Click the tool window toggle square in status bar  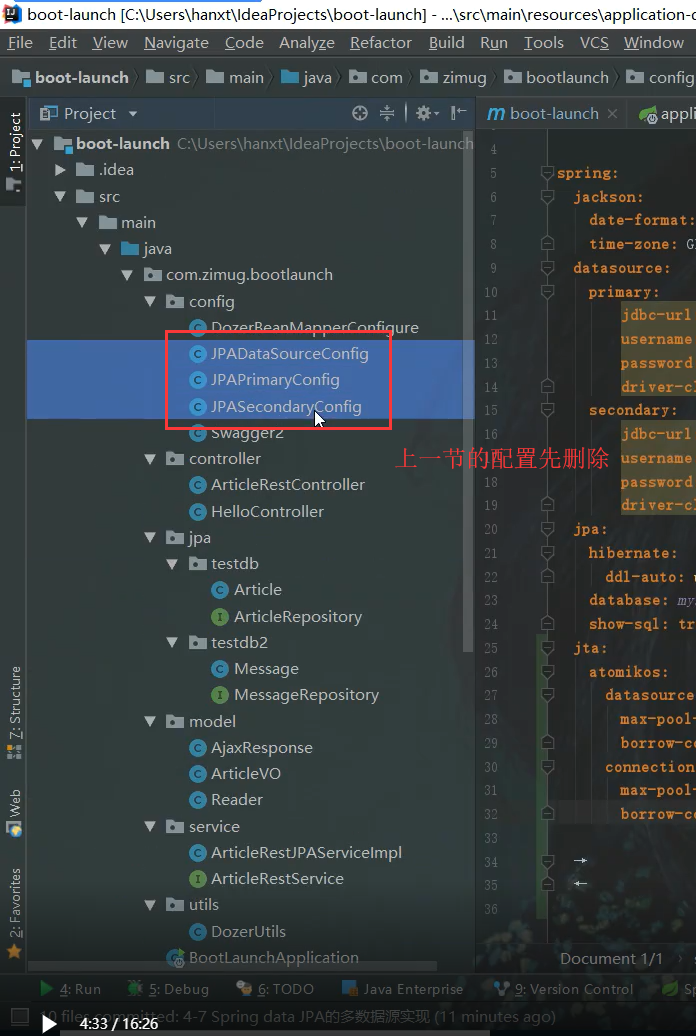(x=21, y=1016)
